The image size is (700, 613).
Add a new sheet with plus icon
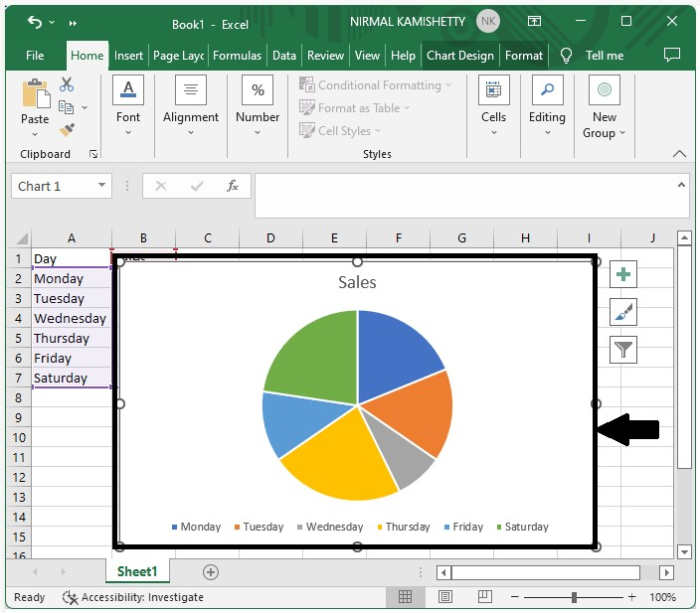pos(211,572)
